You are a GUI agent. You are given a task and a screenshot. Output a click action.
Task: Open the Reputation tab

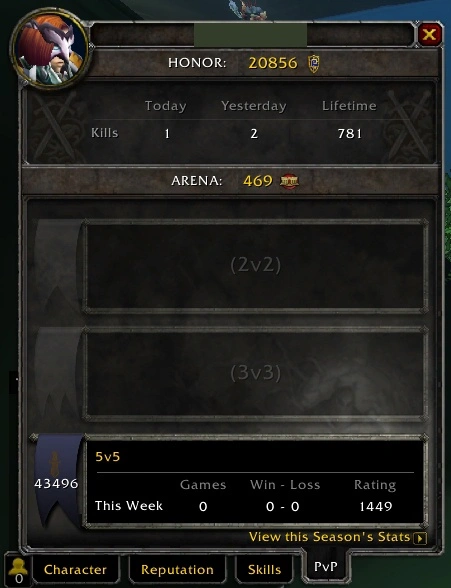(x=177, y=570)
